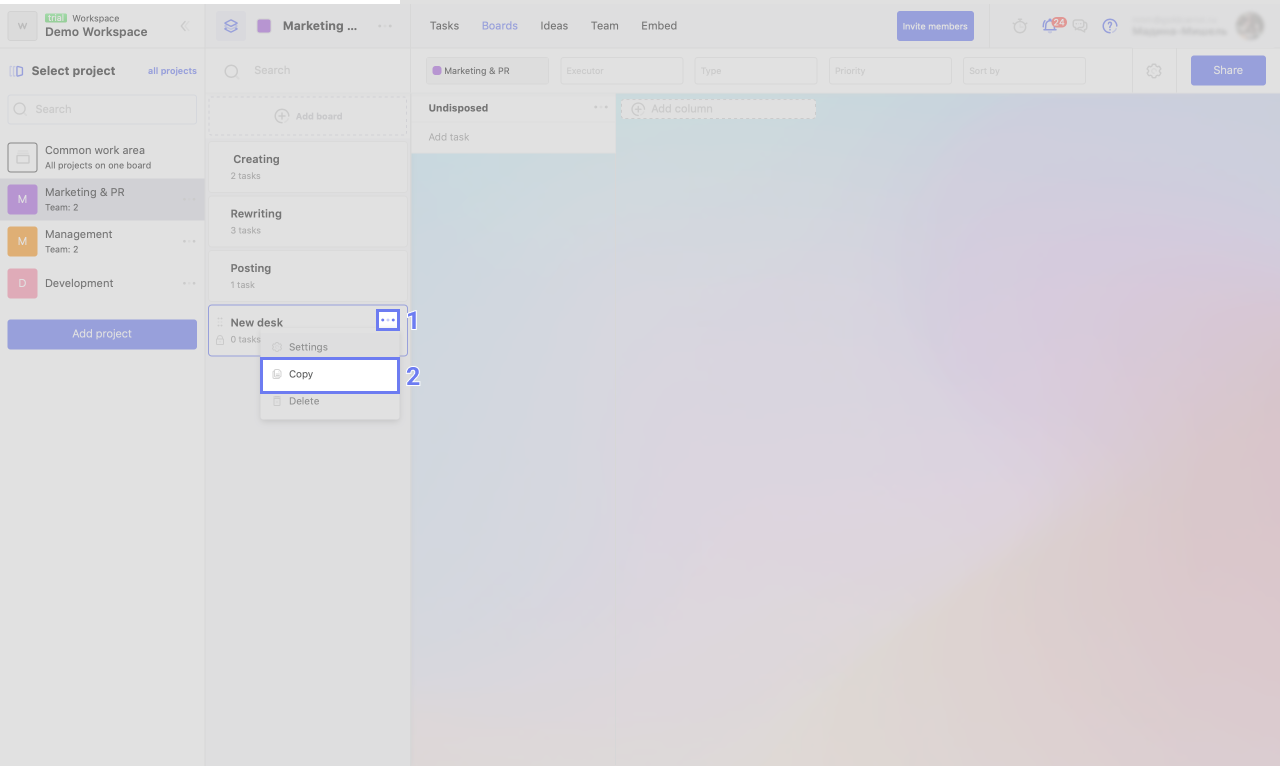Viewport: 1280px width, 766px height.
Task: Expand the Priority filter dropdown
Action: (x=889, y=71)
